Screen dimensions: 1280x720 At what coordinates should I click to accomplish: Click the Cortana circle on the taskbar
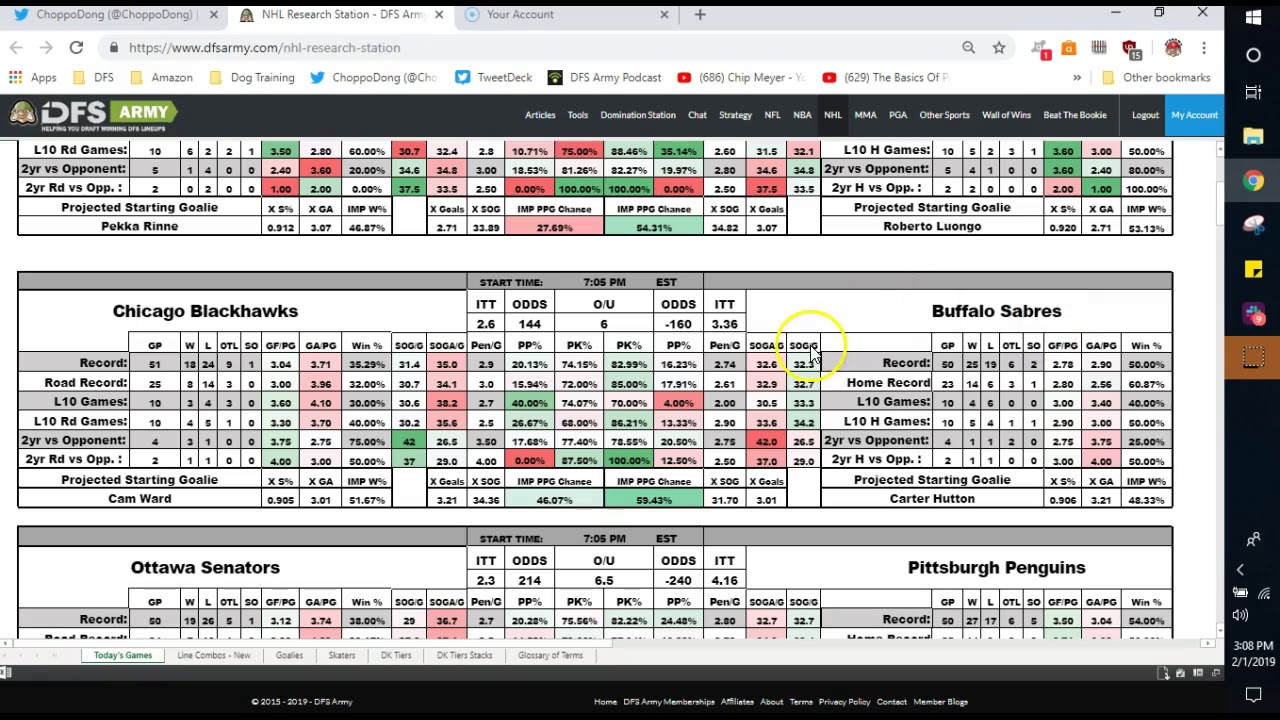tap(1253, 56)
